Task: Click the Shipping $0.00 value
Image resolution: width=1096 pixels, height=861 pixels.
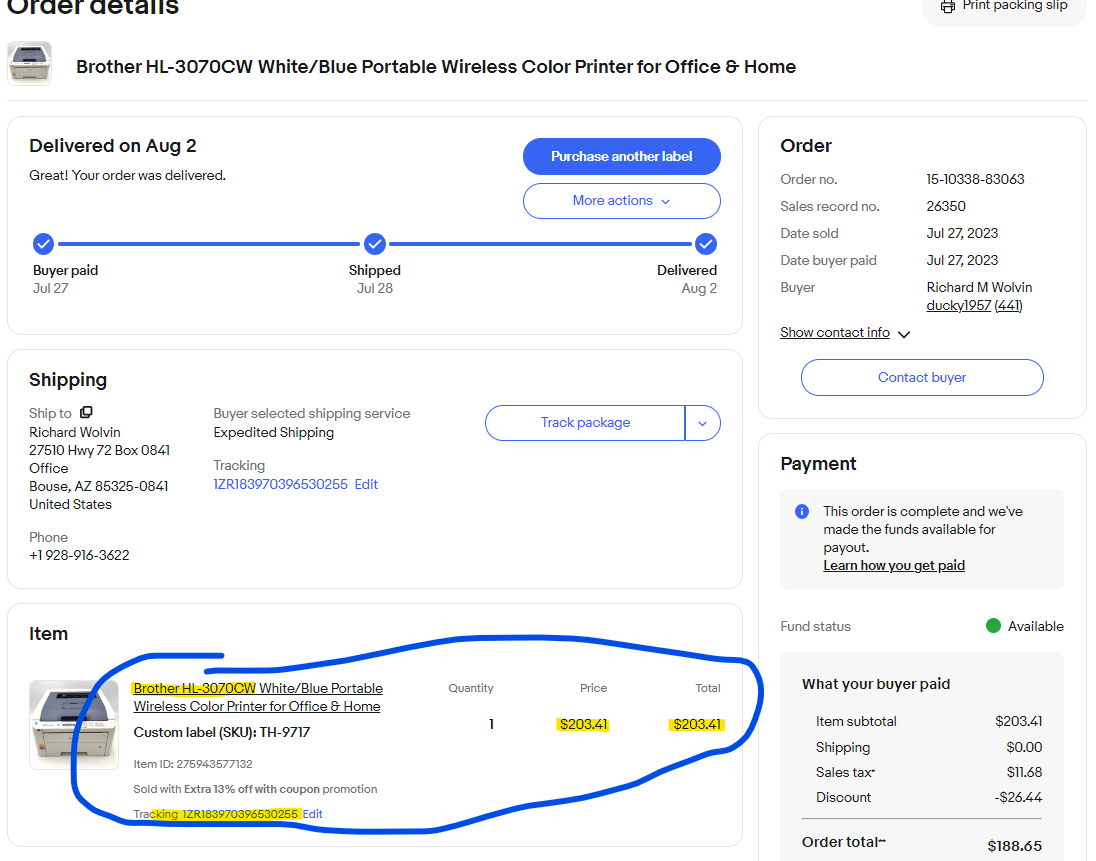Action: coord(1024,747)
